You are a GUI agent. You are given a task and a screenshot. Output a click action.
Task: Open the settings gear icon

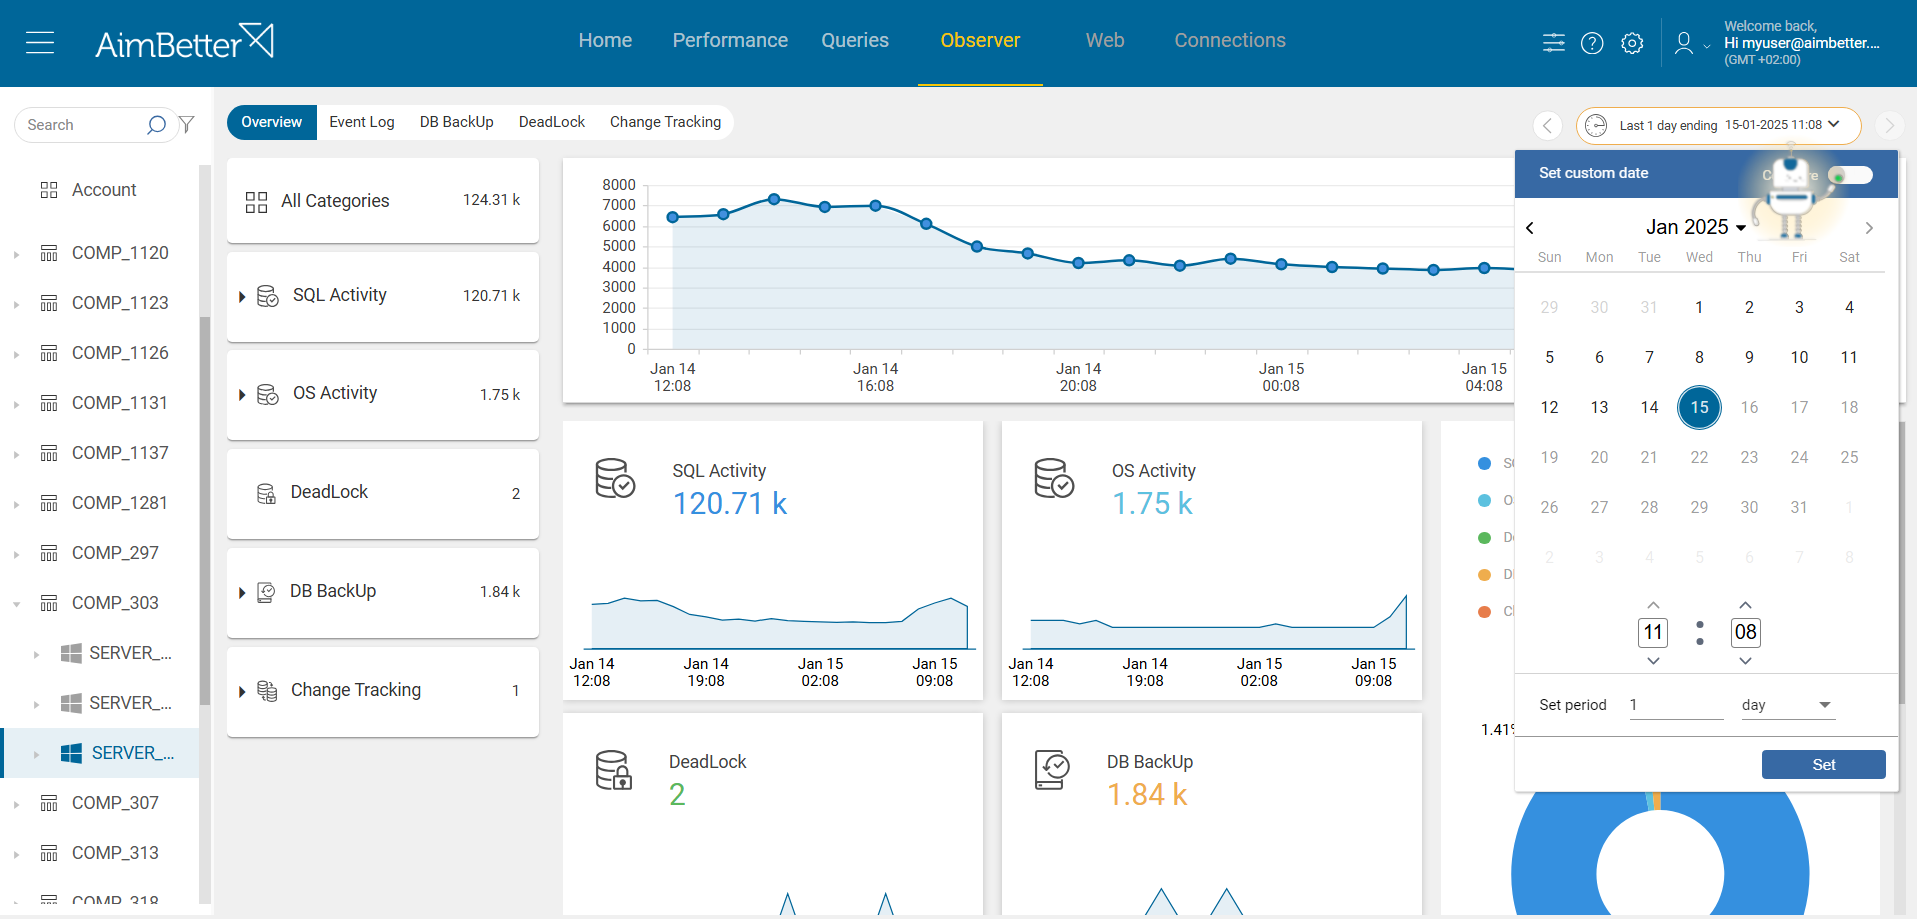coord(1632,43)
